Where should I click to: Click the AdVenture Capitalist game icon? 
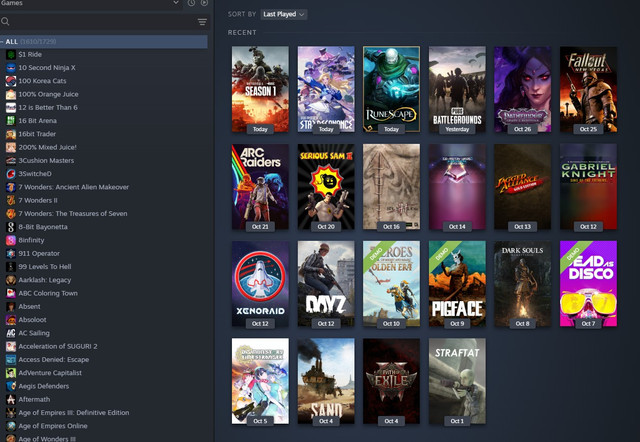pos(11,372)
